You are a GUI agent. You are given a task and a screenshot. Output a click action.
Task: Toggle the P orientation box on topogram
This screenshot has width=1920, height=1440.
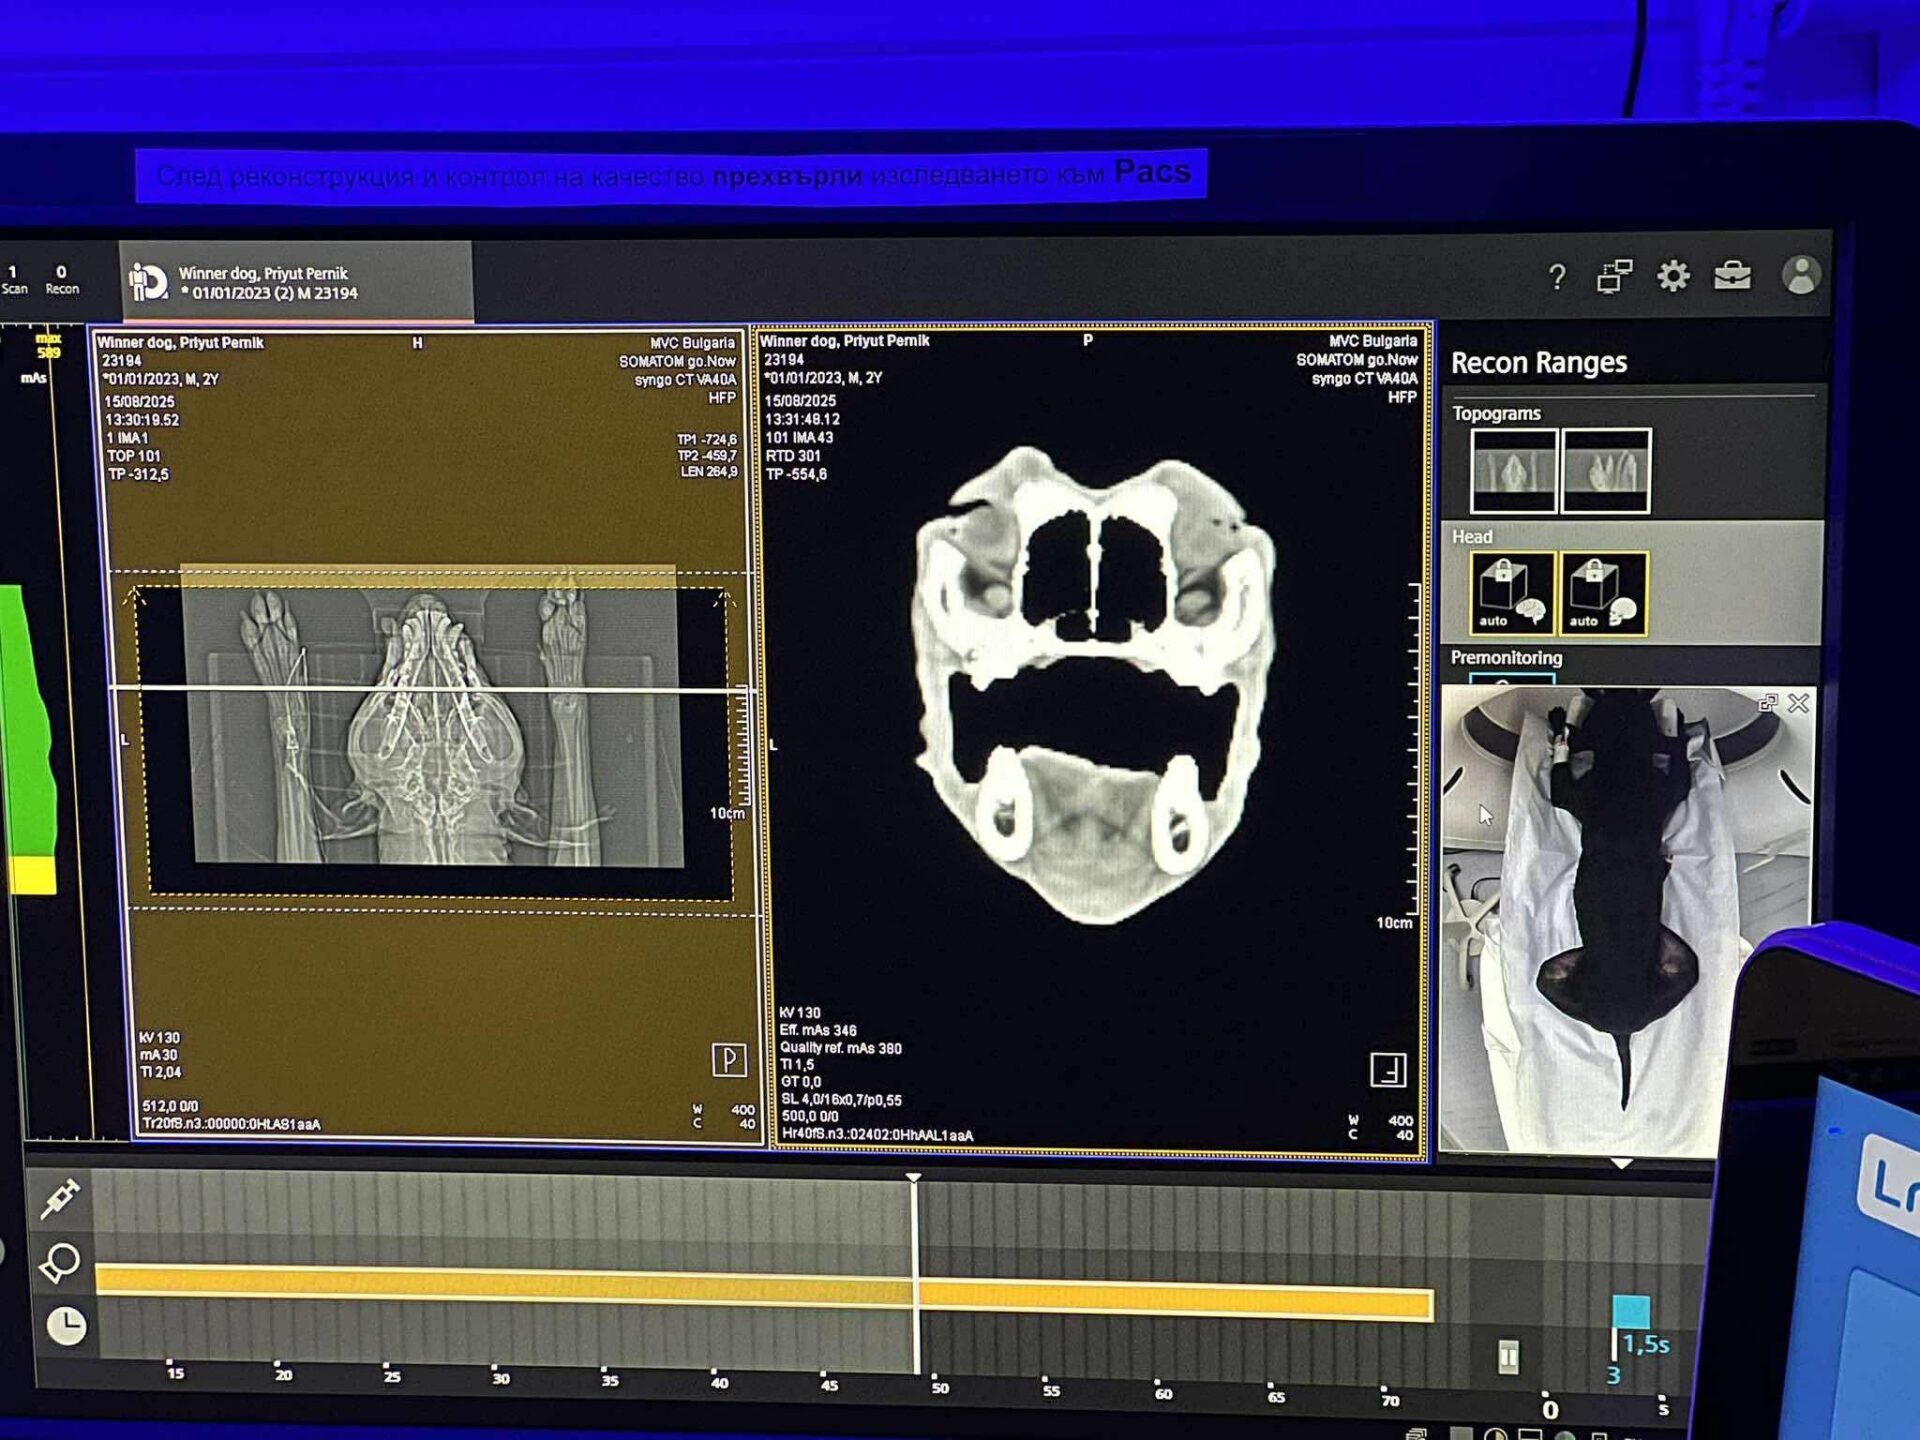[729, 1059]
